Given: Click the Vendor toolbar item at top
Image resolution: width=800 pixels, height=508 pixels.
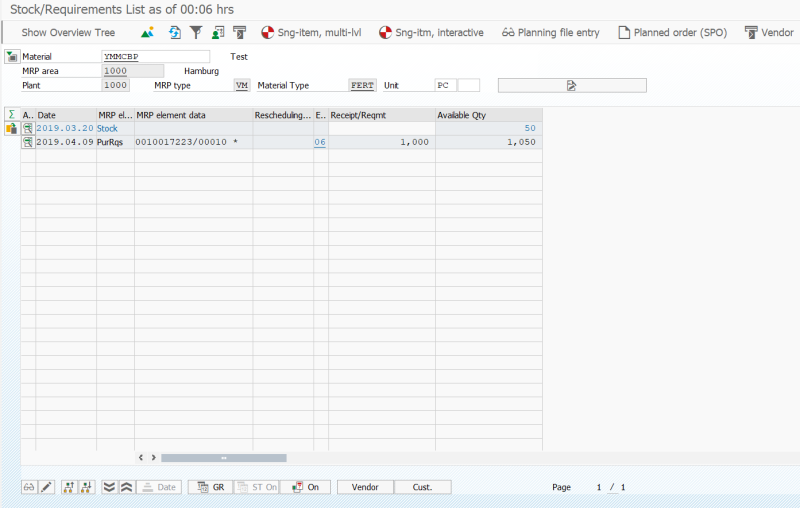Looking at the screenshot, I should 769,33.
